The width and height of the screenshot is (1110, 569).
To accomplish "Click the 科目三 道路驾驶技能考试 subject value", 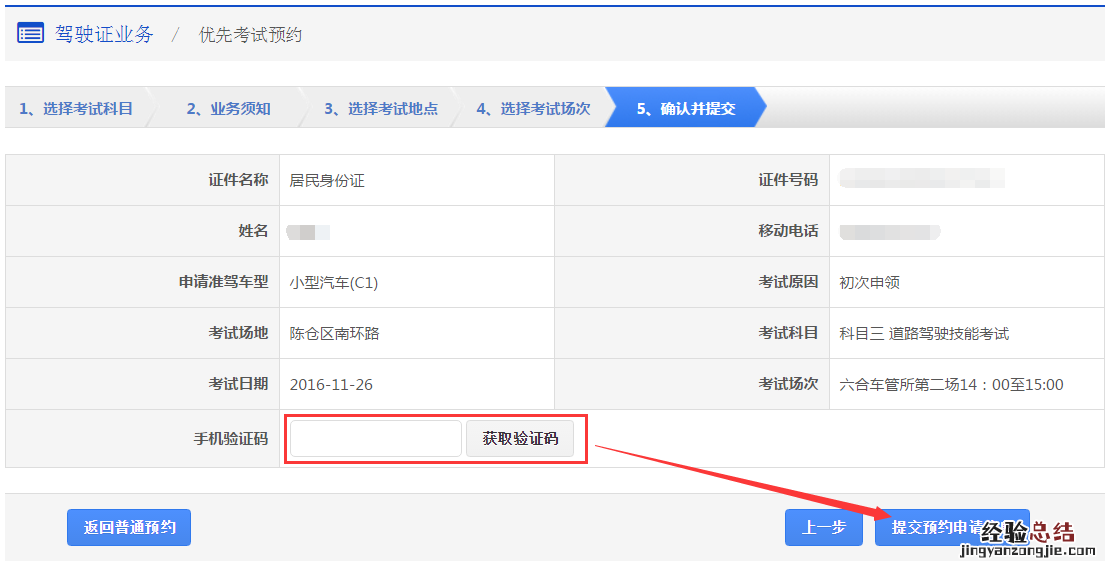I will click(924, 334).
